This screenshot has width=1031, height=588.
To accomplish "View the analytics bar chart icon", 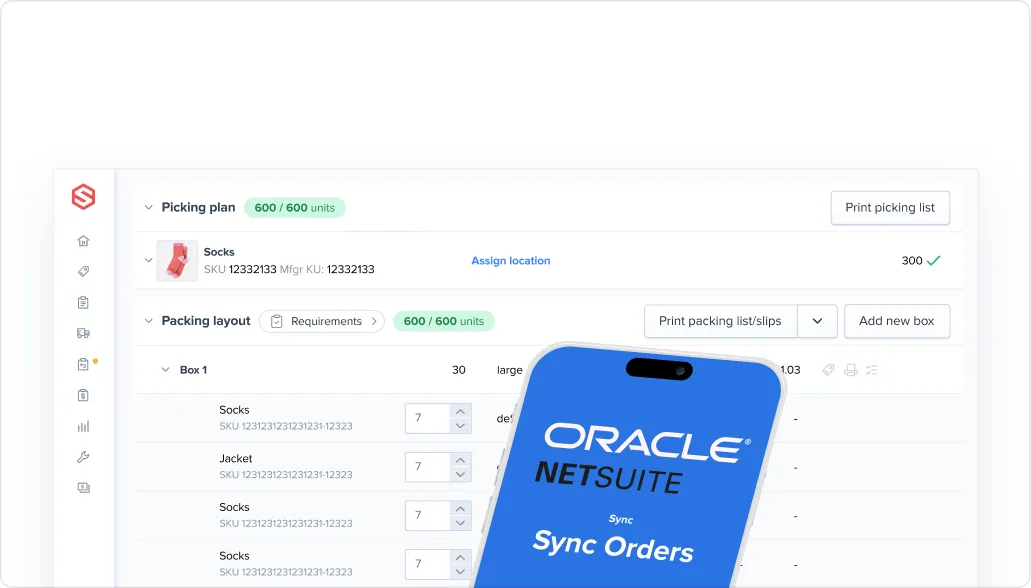I will (83, 425).
